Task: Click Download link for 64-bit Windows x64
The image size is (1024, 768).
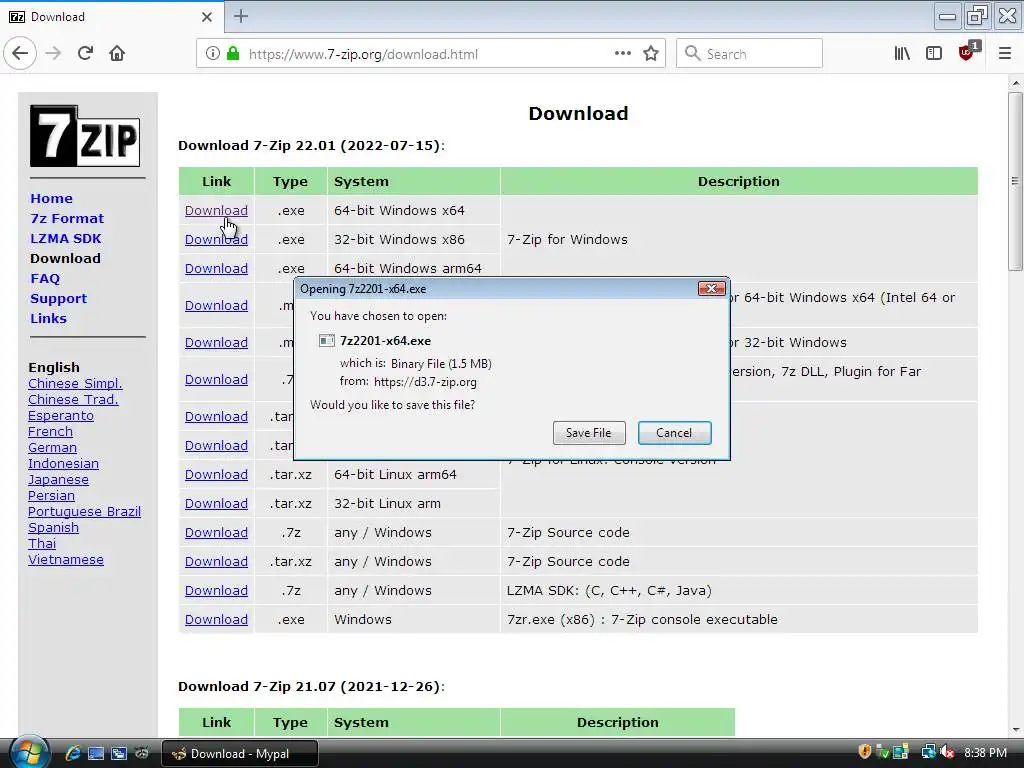Action: click(x=216, y=210)
